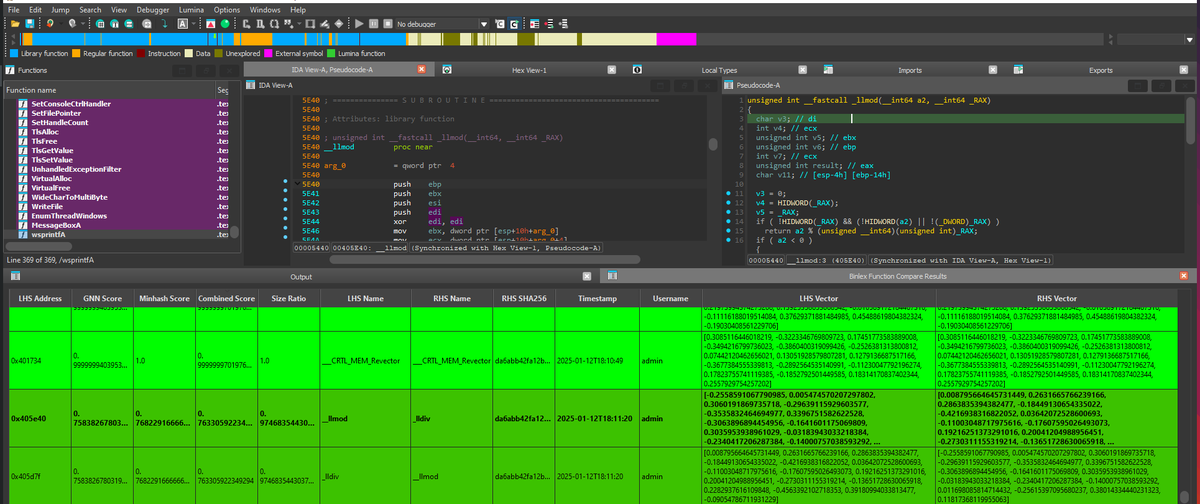Viewport: 1200px width, 504px height.
Task: Click the Library function legend swatch
Action: coord(12,53)
